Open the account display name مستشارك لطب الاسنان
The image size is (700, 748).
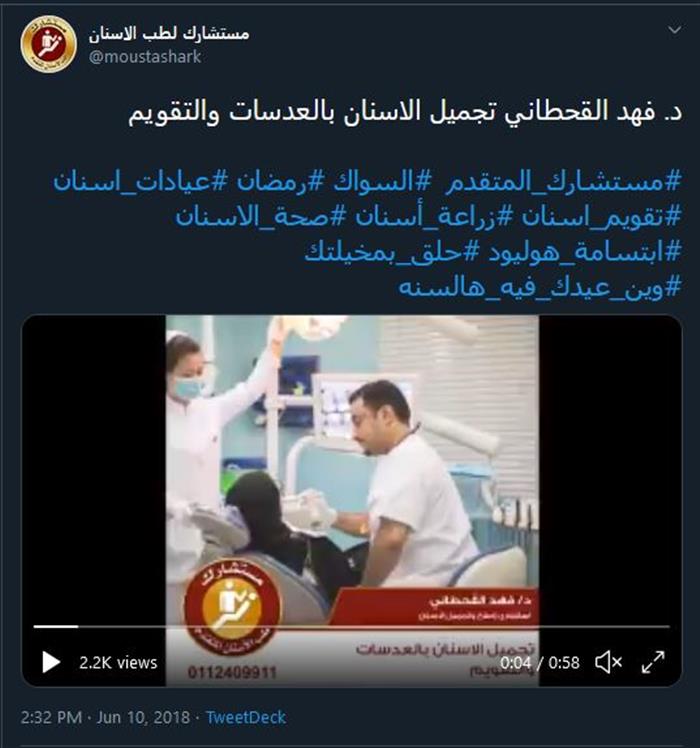pyautogui.click(x=169, y=33)
